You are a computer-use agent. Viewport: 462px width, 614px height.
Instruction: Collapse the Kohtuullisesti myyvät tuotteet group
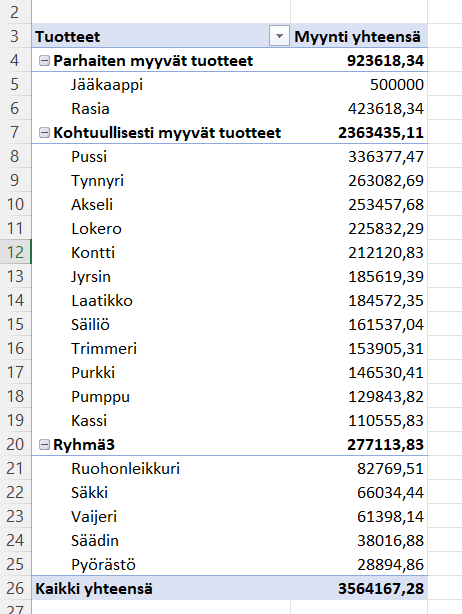pos(45,133)
